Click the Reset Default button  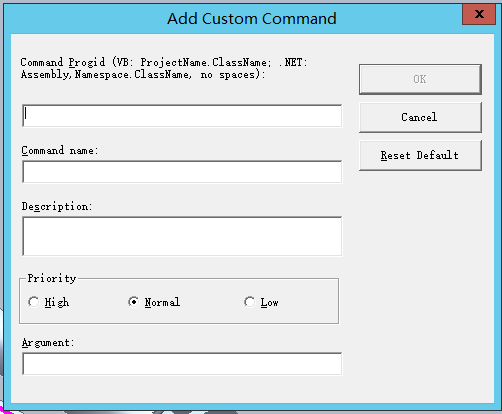420,155
